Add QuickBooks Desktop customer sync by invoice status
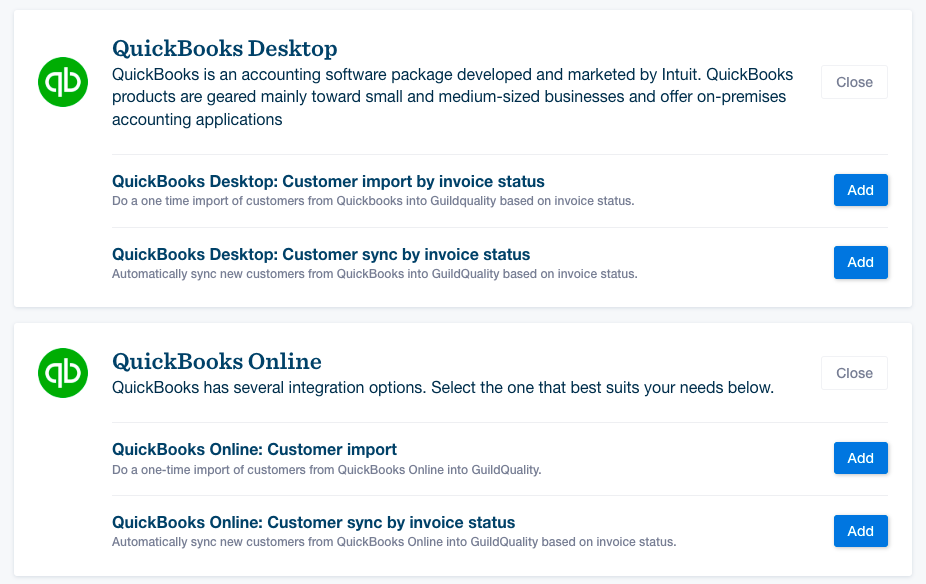 pyautogui.click(x=860, y=262)
